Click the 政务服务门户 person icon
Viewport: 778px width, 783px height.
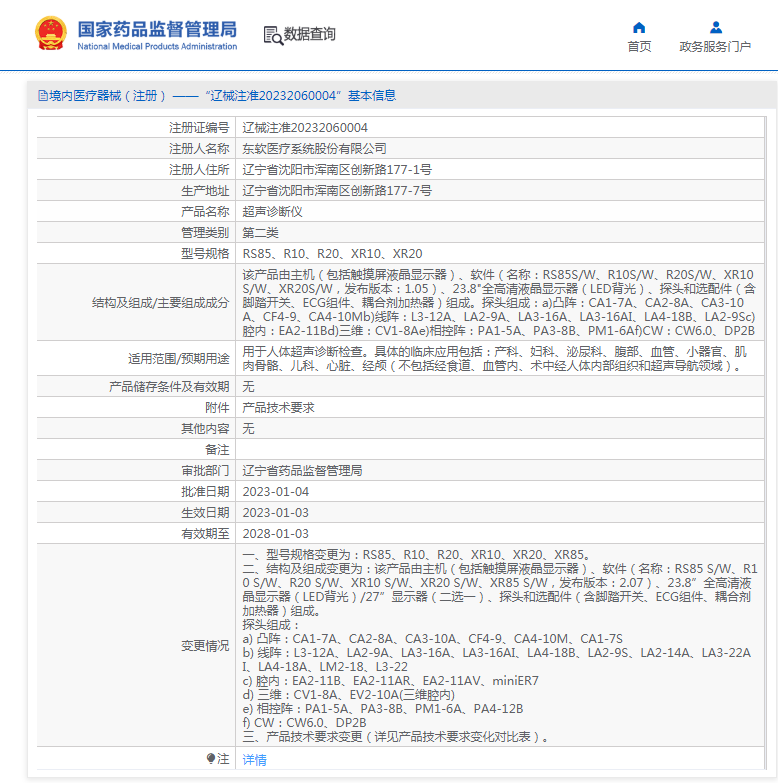[715, 28]
